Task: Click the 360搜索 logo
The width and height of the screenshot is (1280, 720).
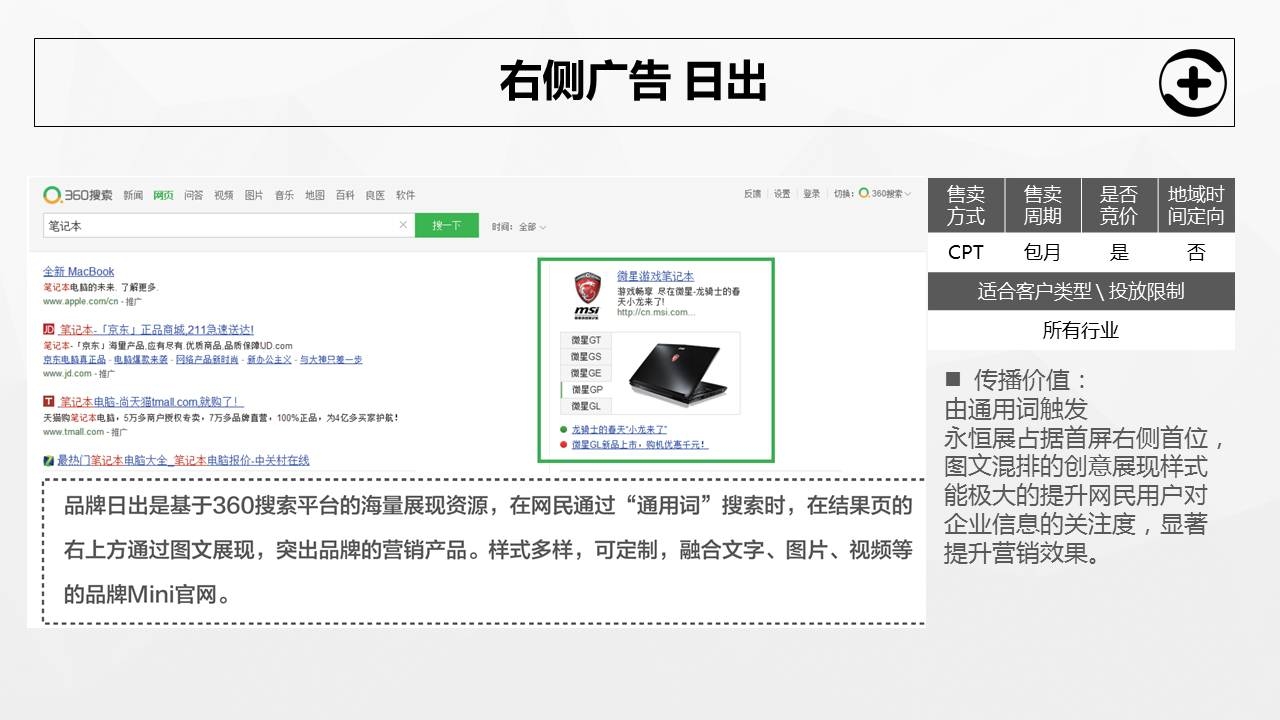Action: click(78, 194)
